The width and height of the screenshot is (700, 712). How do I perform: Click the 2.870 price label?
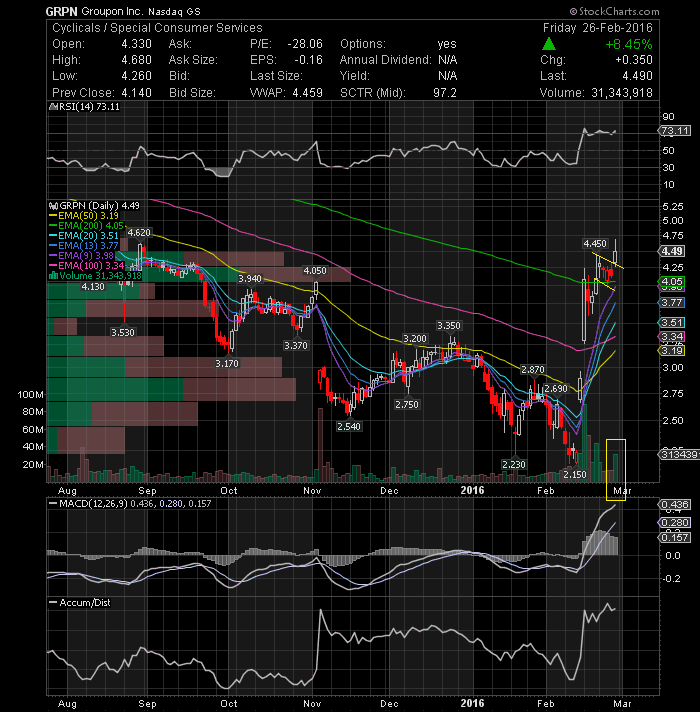(x=532, y=370)
